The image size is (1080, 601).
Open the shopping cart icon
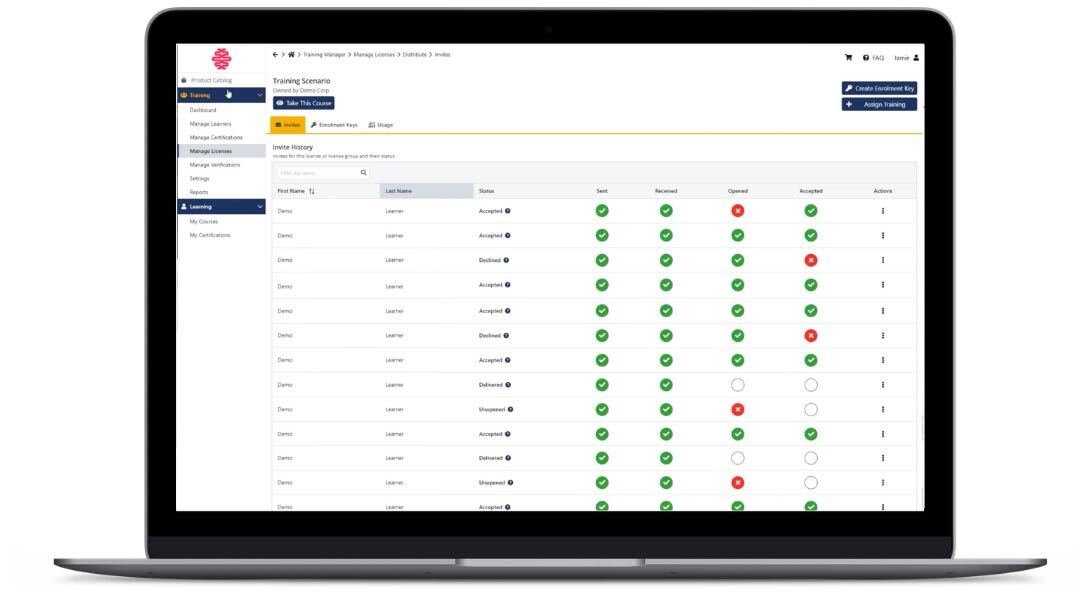coord(848,58)
